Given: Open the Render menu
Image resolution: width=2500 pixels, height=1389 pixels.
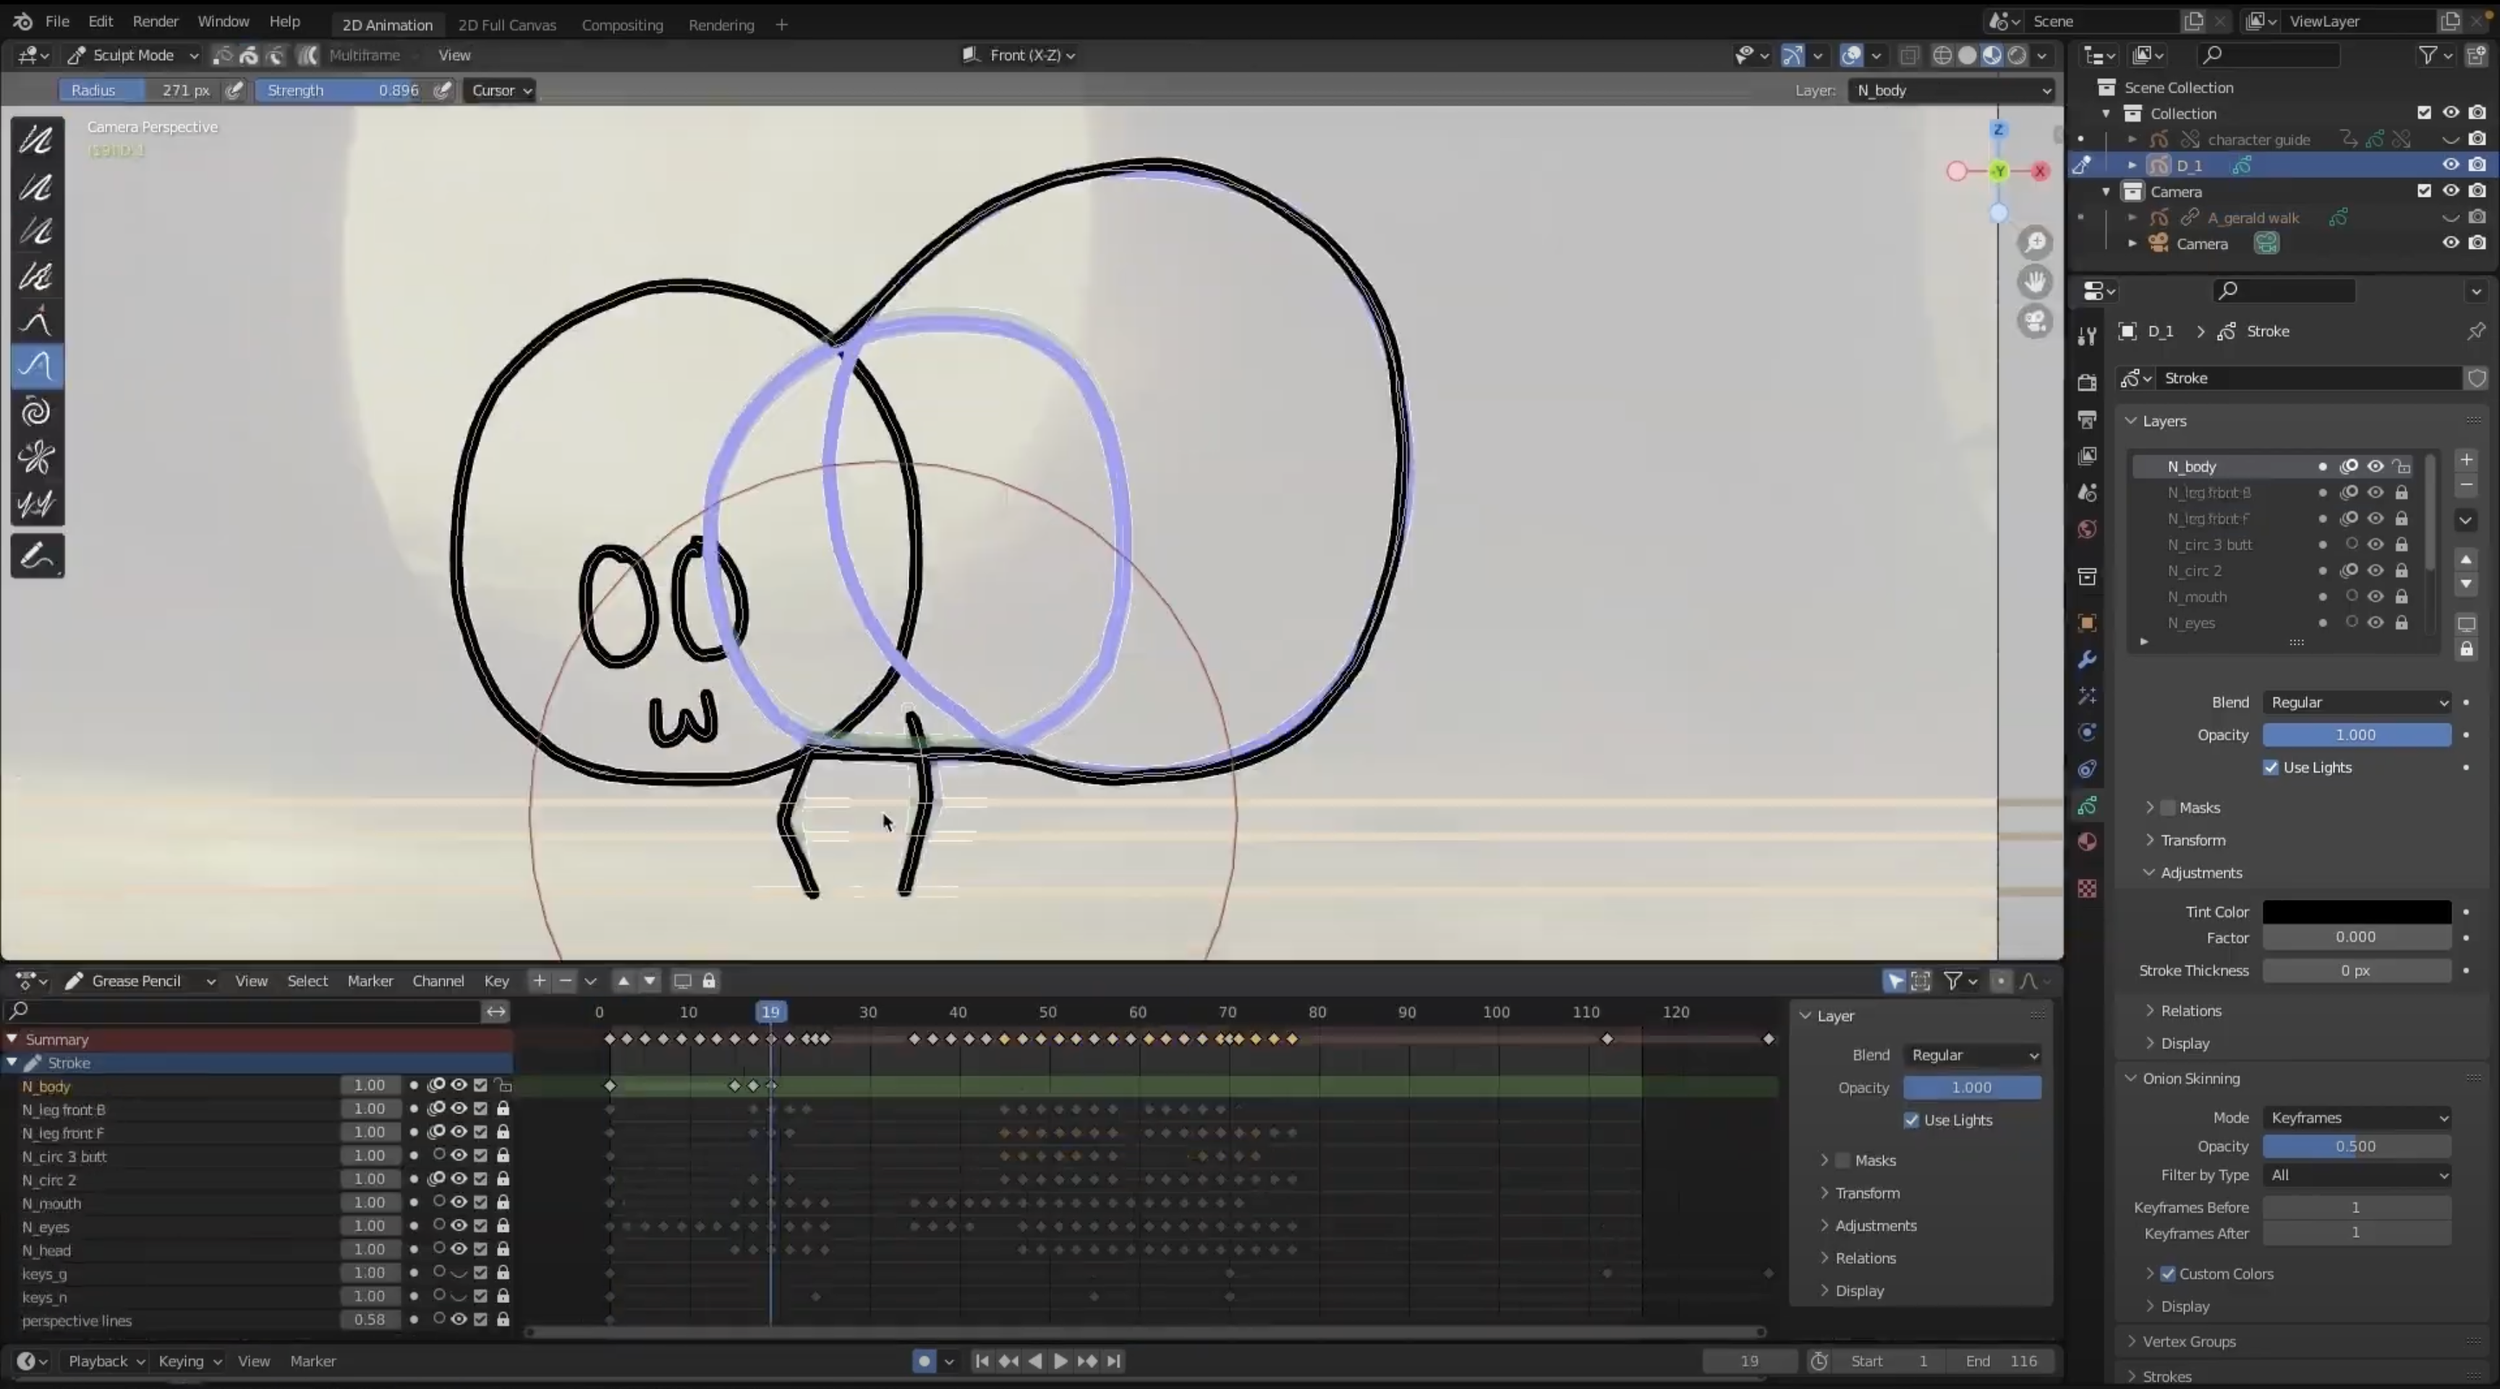Looking at the screenshot, I should pyautogui.click(x=155, y=21).
